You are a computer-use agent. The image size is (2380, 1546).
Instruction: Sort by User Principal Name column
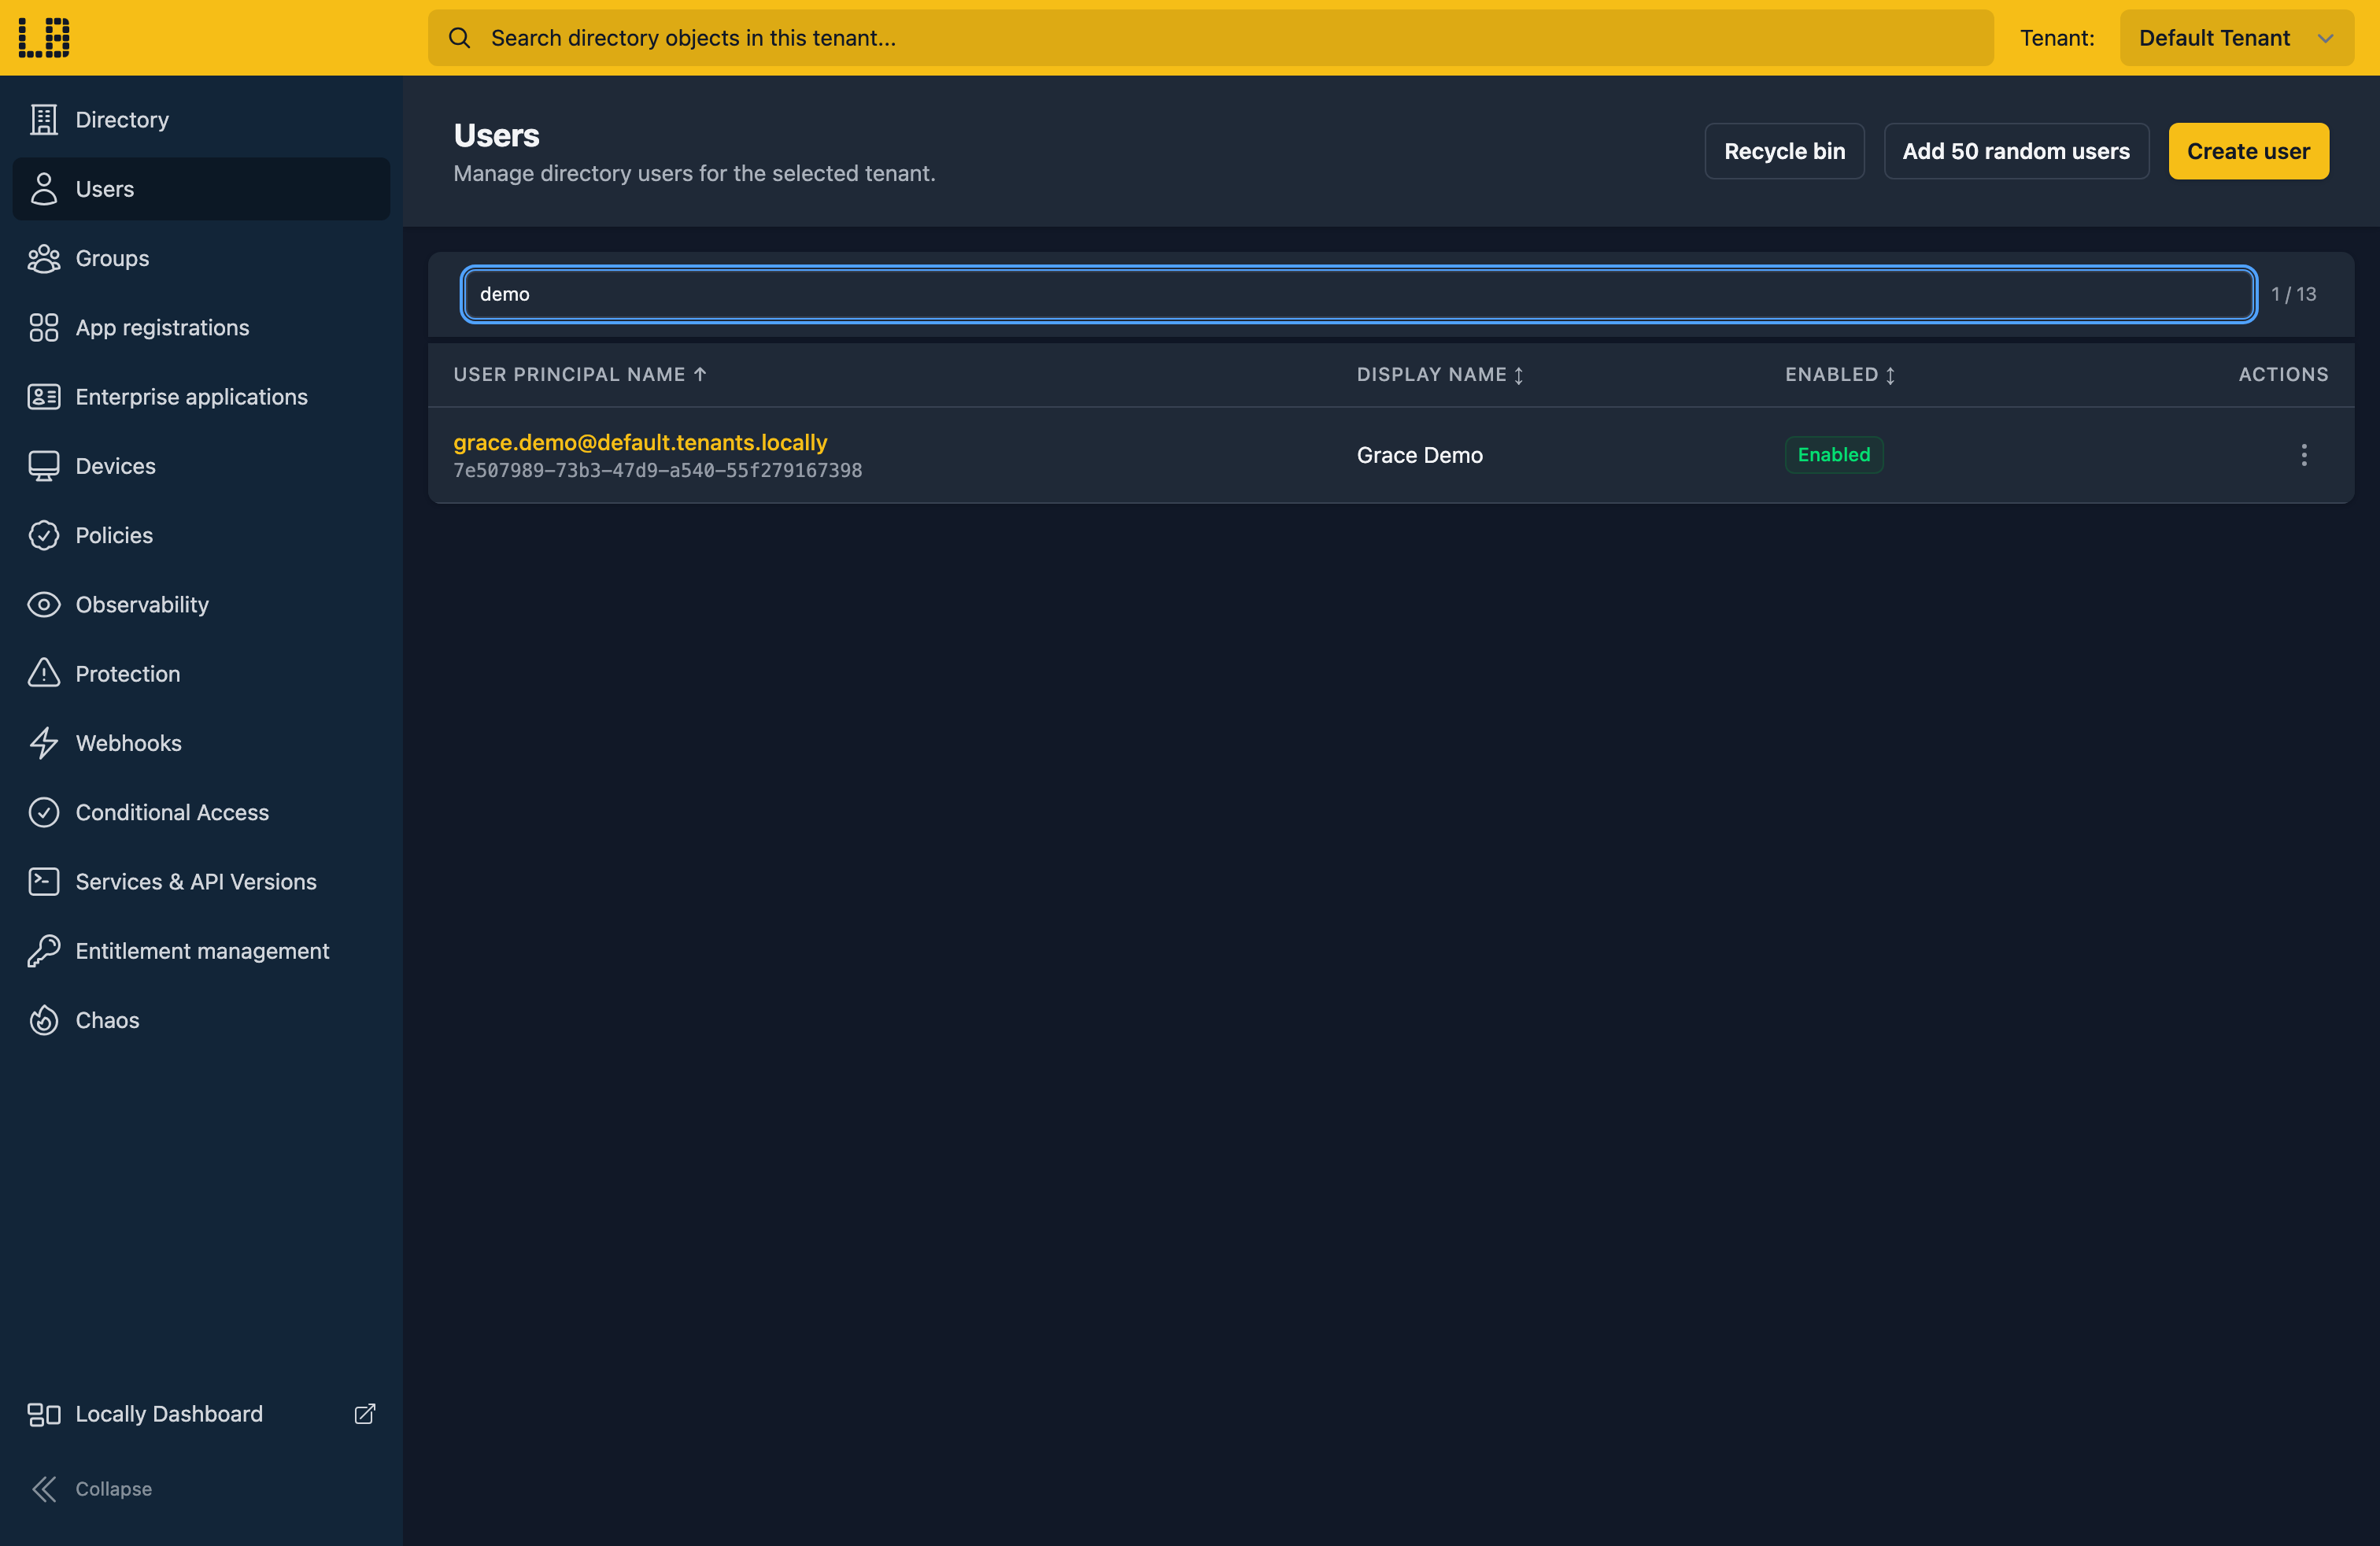click(580, 374)
